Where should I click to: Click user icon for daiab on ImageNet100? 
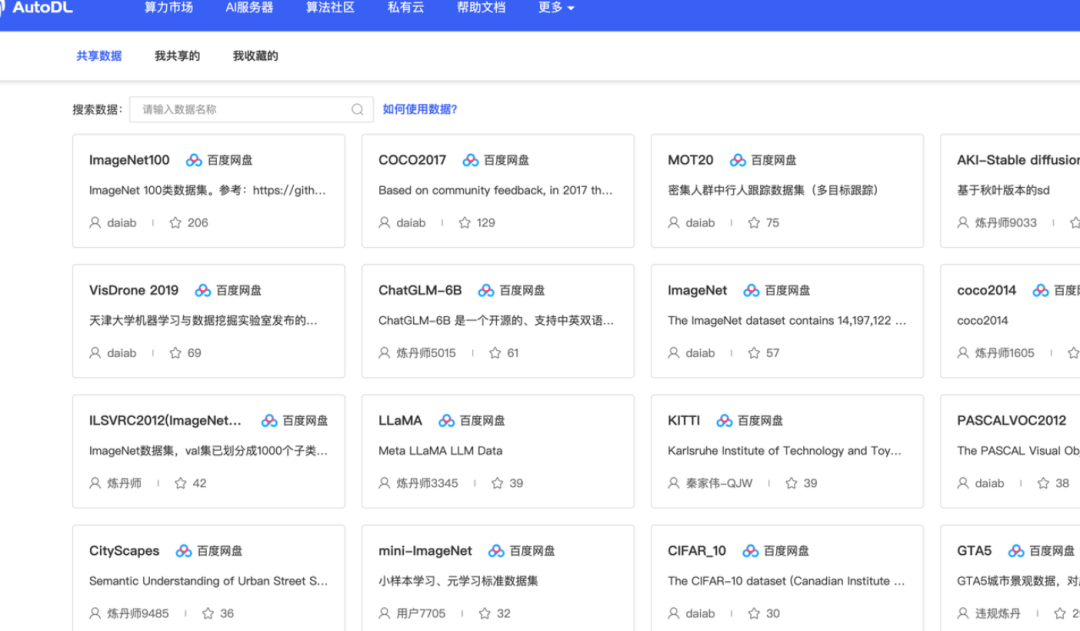tap(95, 223)
